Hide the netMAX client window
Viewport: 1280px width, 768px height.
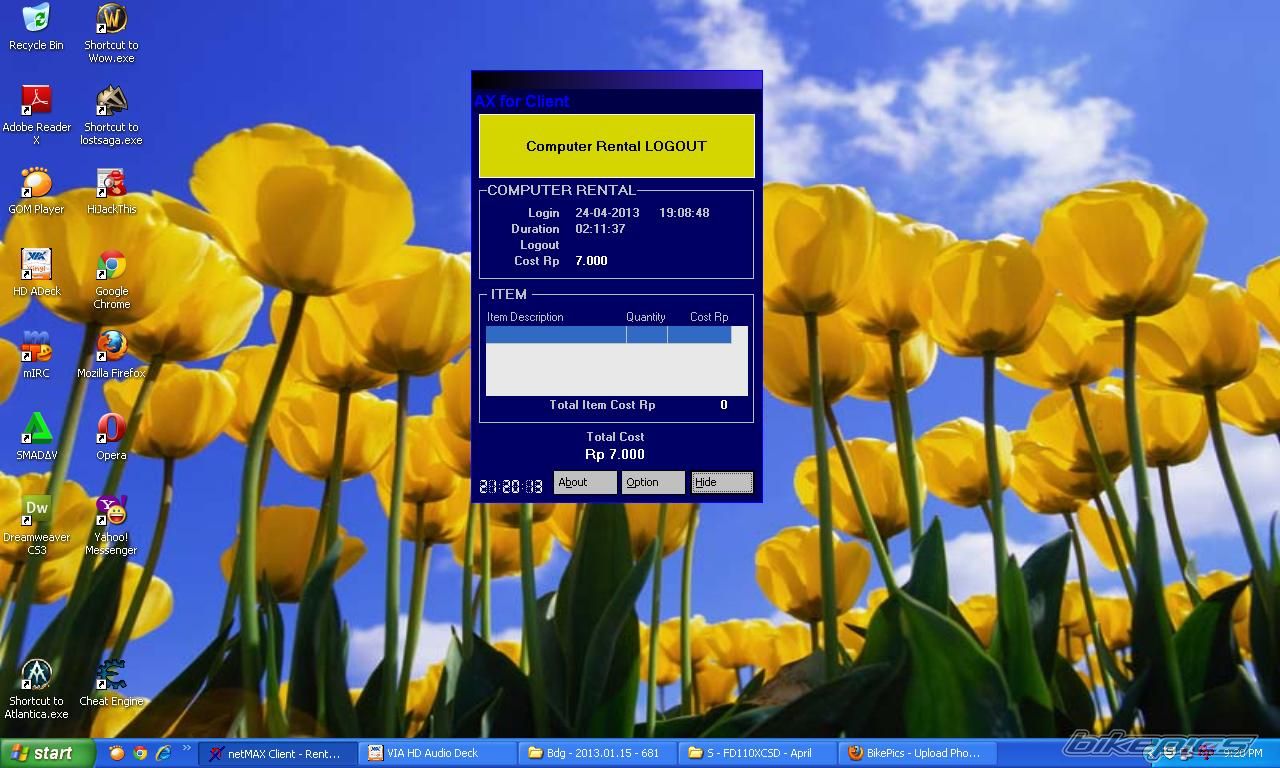[721, 482]
